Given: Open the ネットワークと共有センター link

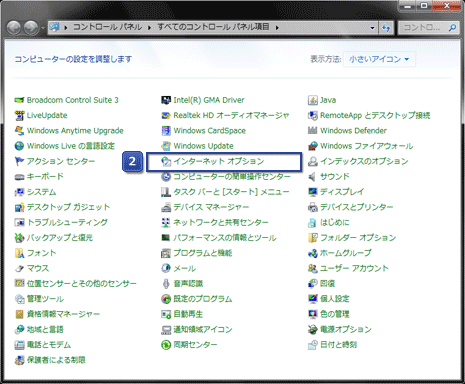Looking at the screenshot, I should (221, 222).
